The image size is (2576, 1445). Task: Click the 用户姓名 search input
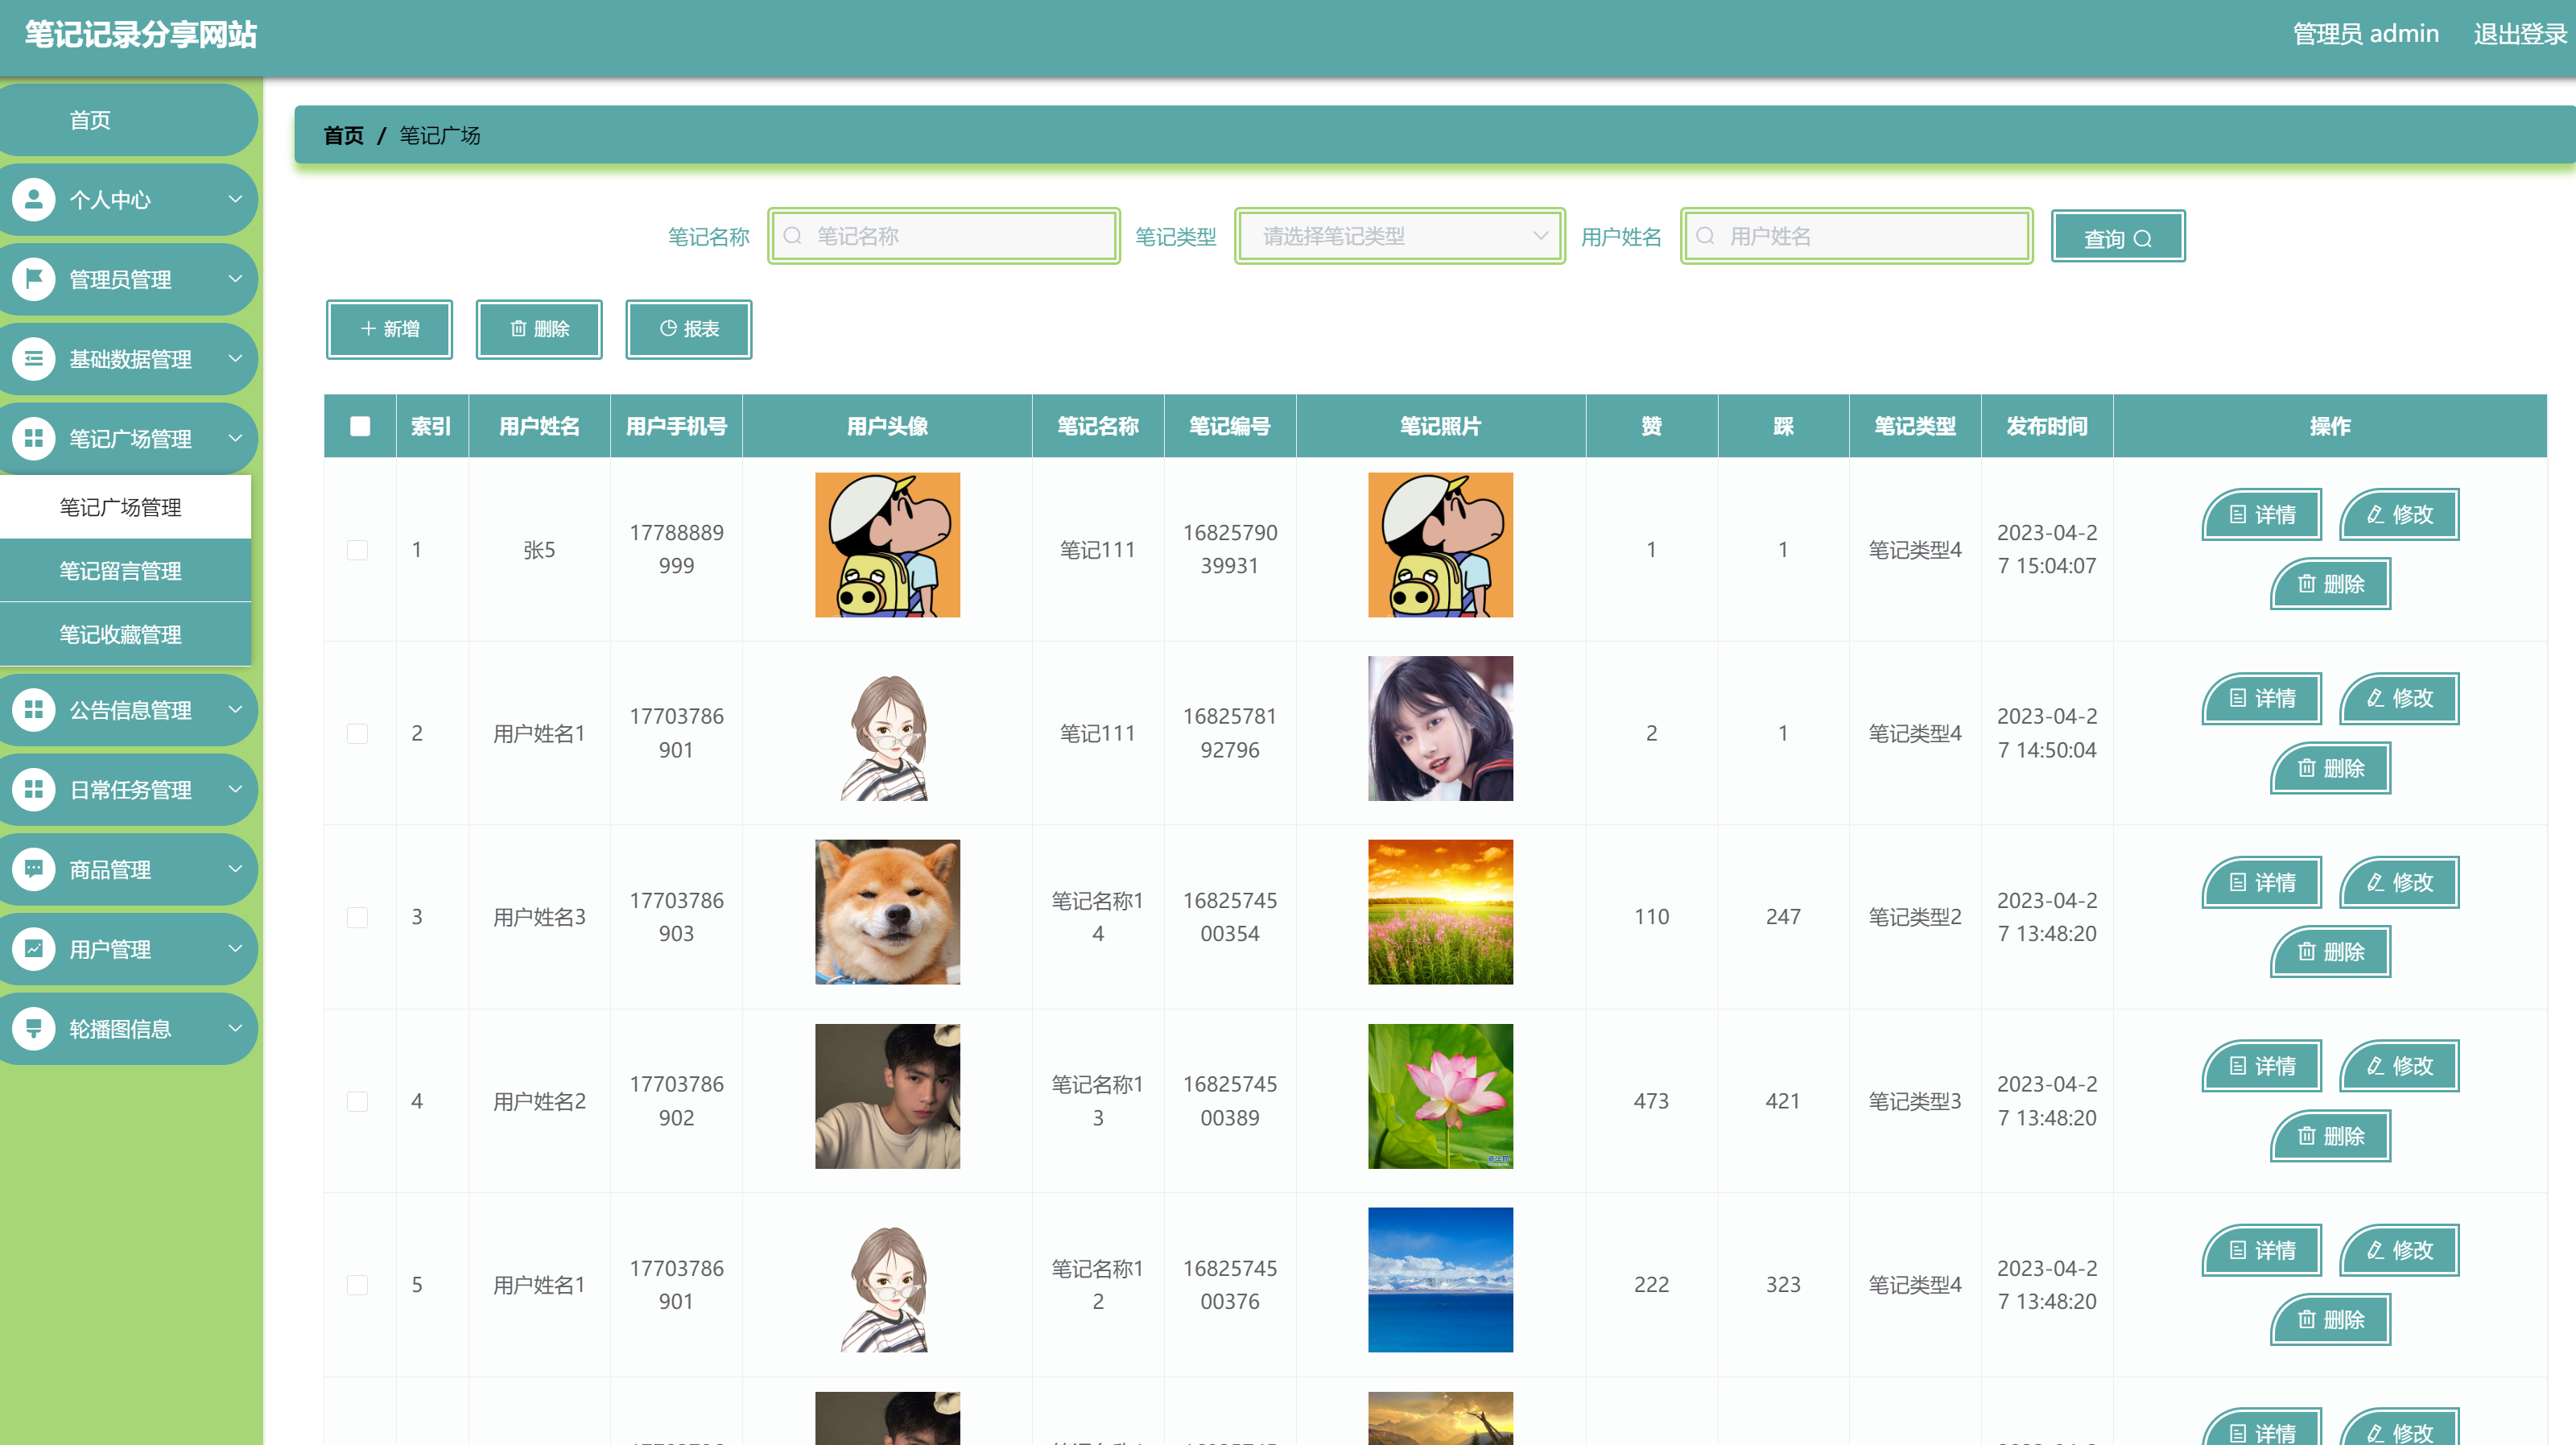[x=1857, y=236]
